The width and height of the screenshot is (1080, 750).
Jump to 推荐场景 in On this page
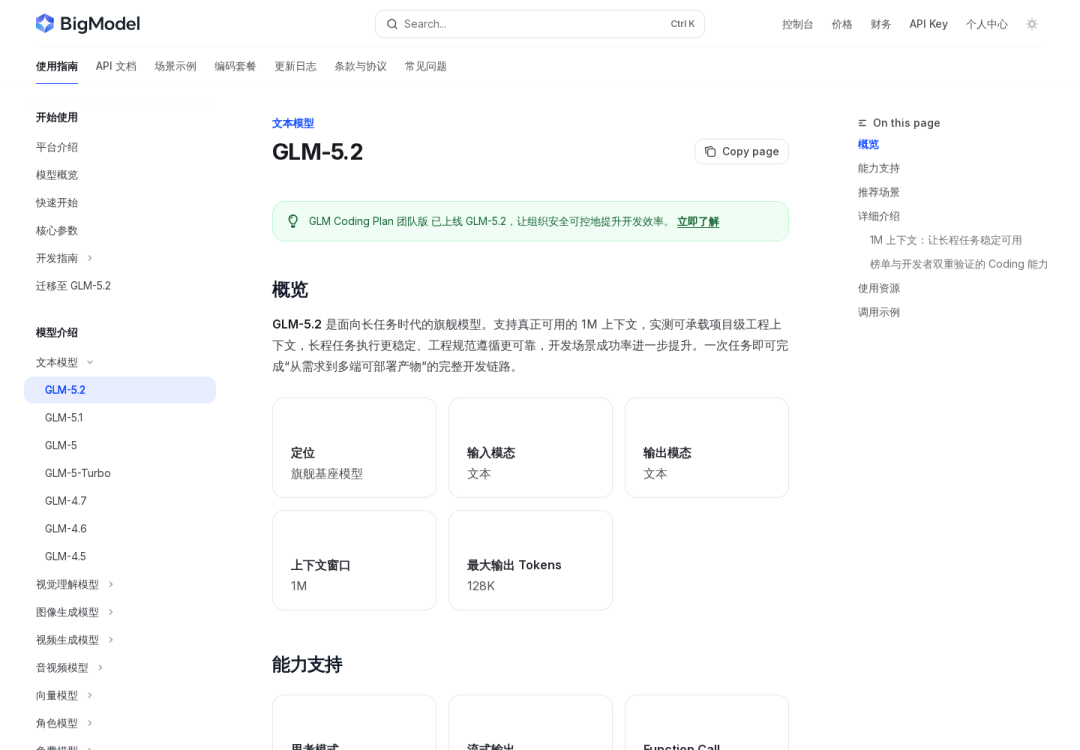[x=878, y=192]
